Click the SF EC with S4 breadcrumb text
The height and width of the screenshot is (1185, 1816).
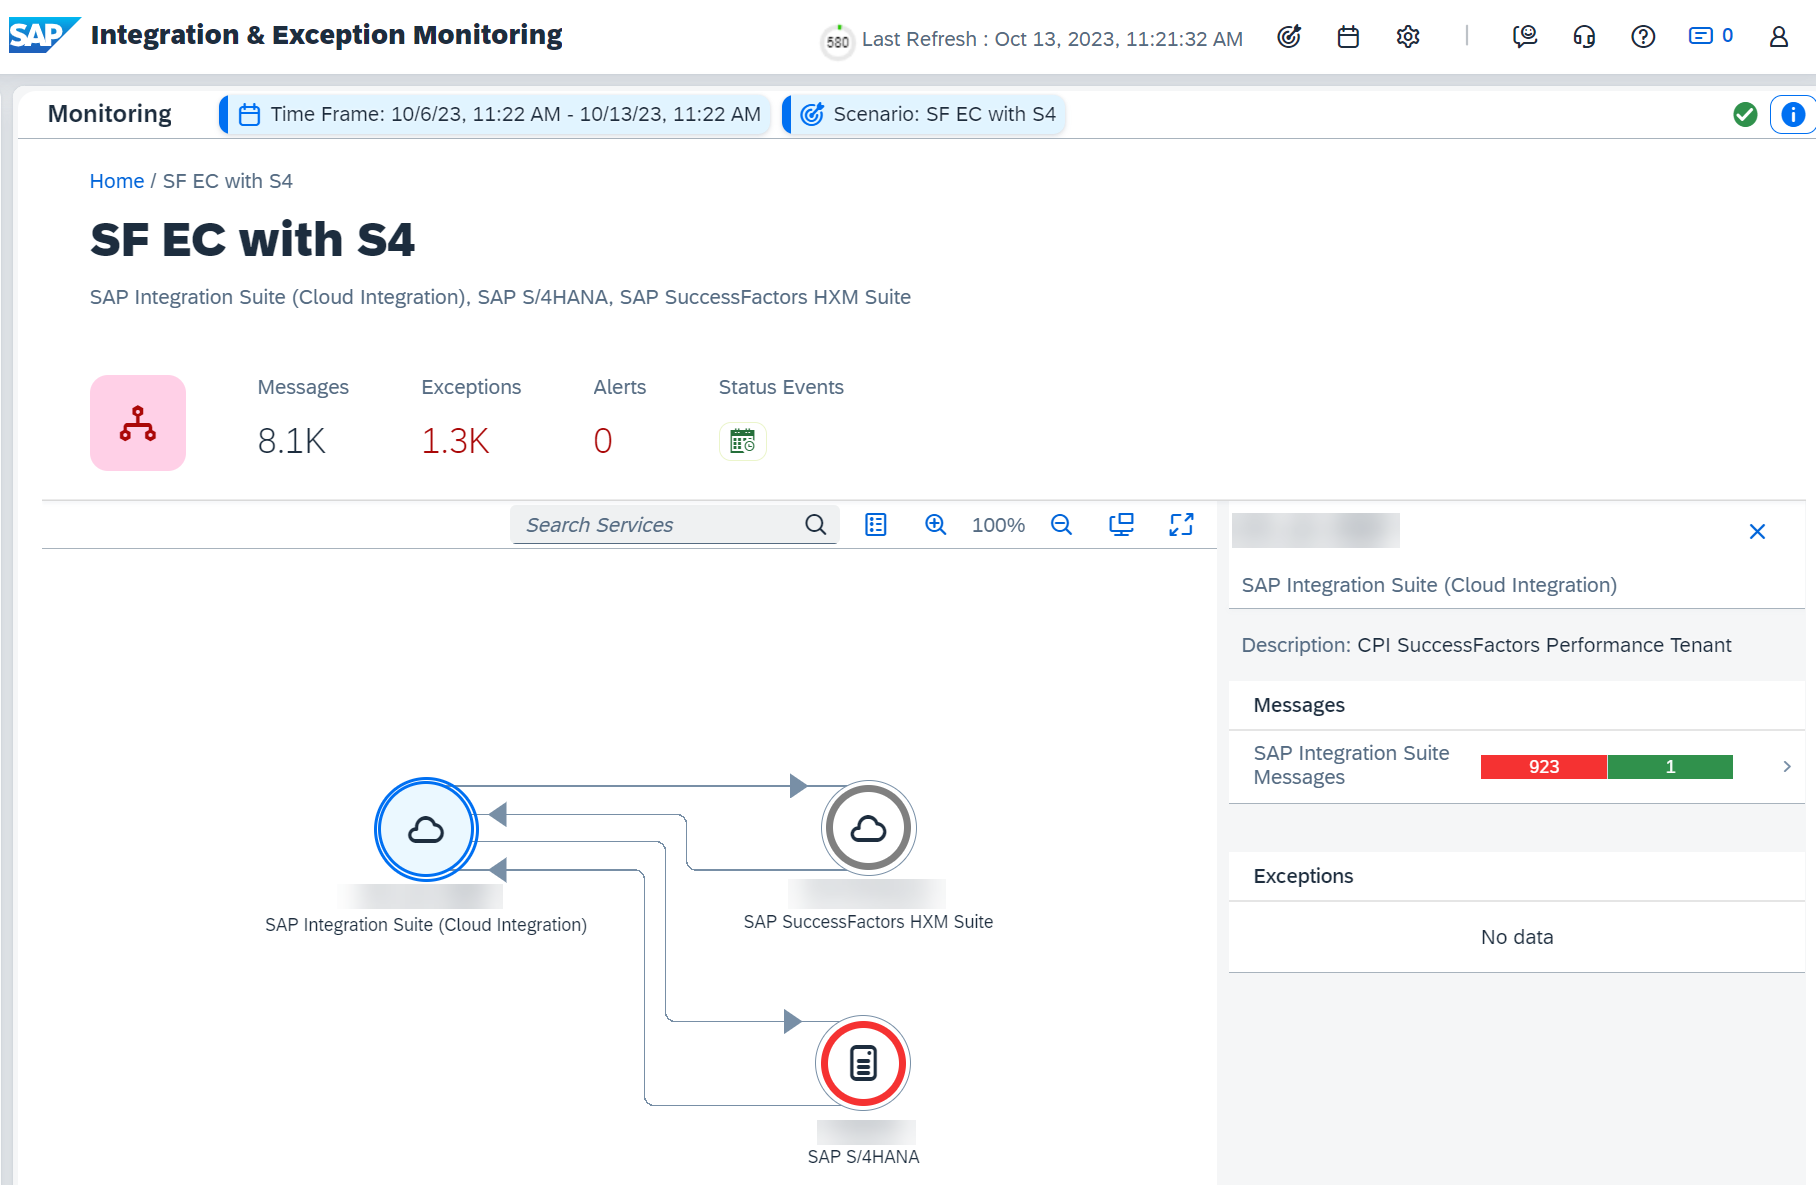click(x=228, y=181)
